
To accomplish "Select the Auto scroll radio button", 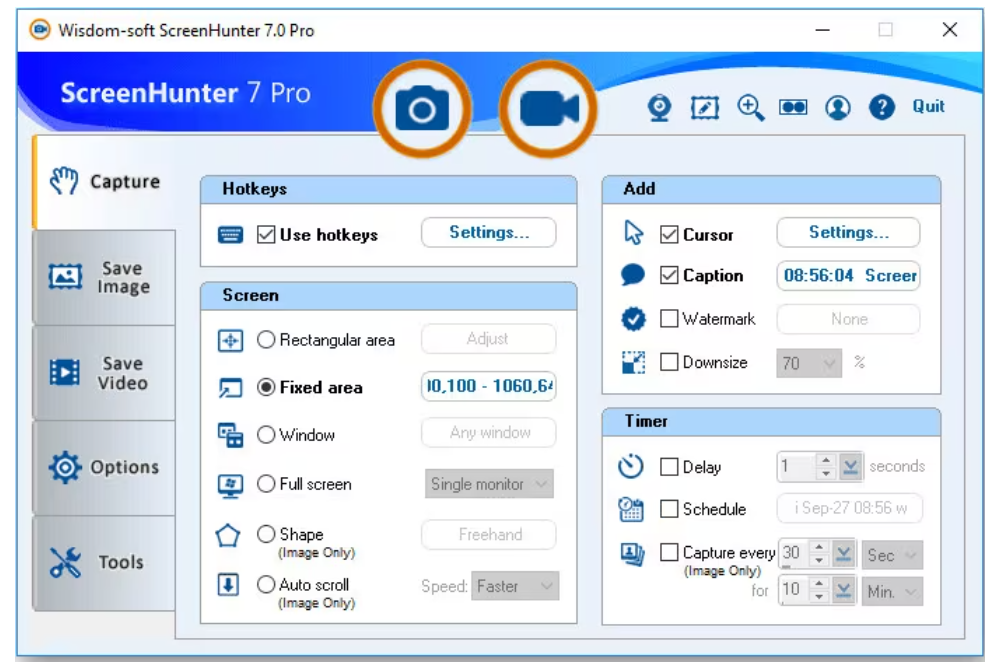I will [x=266, y=584].
